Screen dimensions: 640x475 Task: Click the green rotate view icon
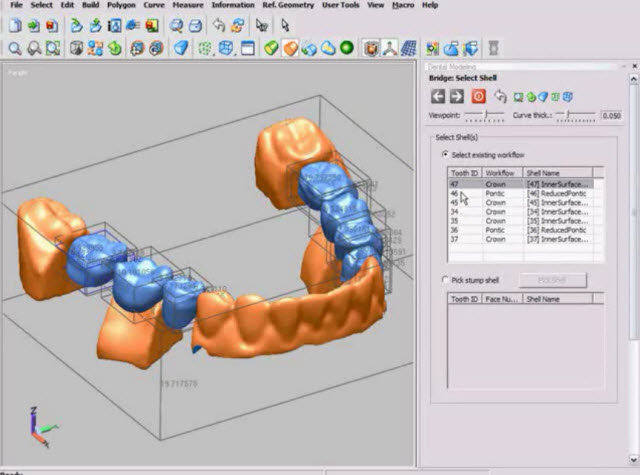pyautogui.click(x=115, y=49)
